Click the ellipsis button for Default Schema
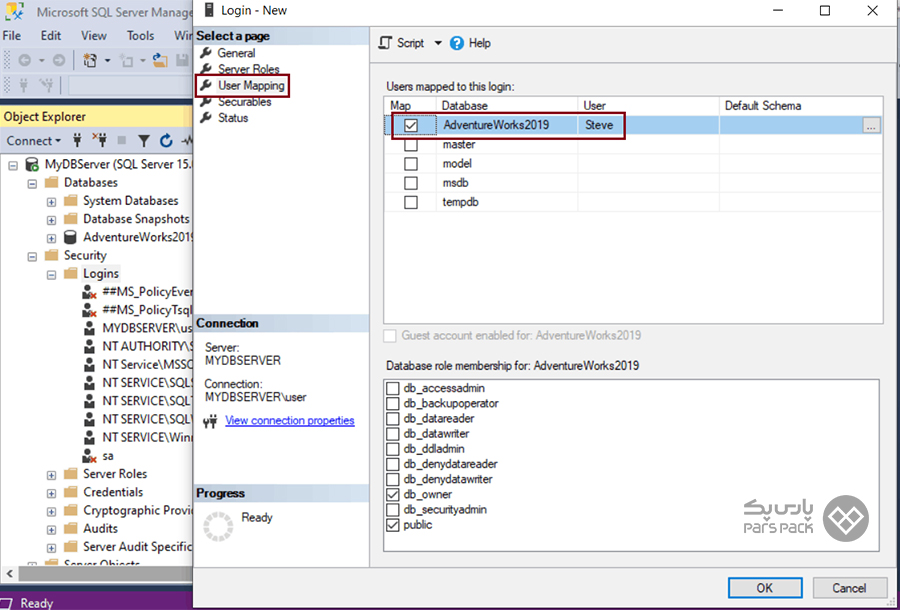900x610 pixels. click(871, 126)
